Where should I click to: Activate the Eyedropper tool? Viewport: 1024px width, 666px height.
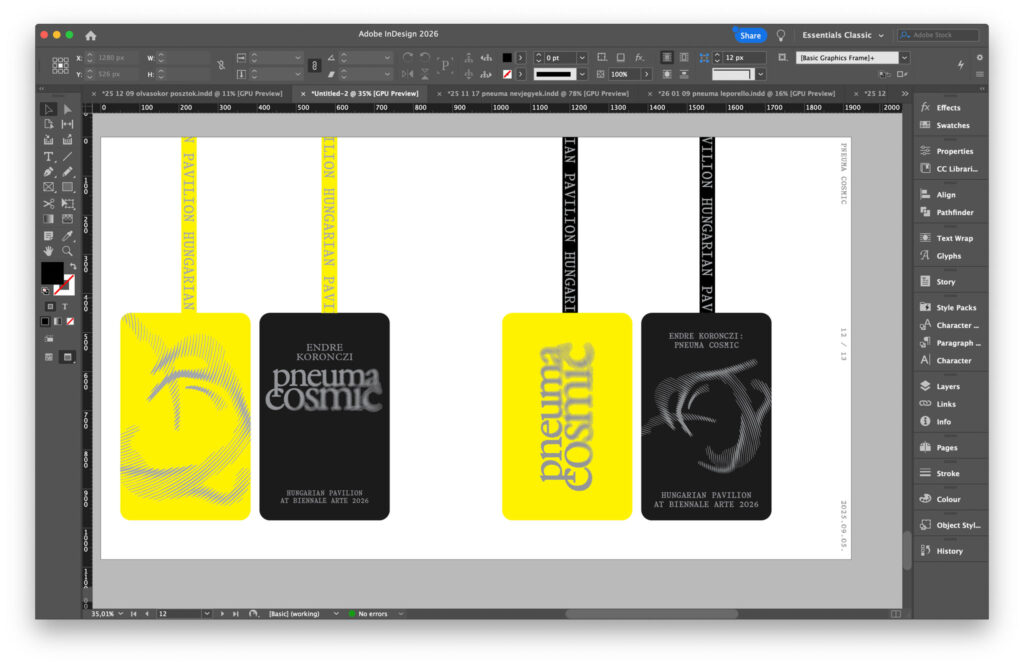coord(67,235)
